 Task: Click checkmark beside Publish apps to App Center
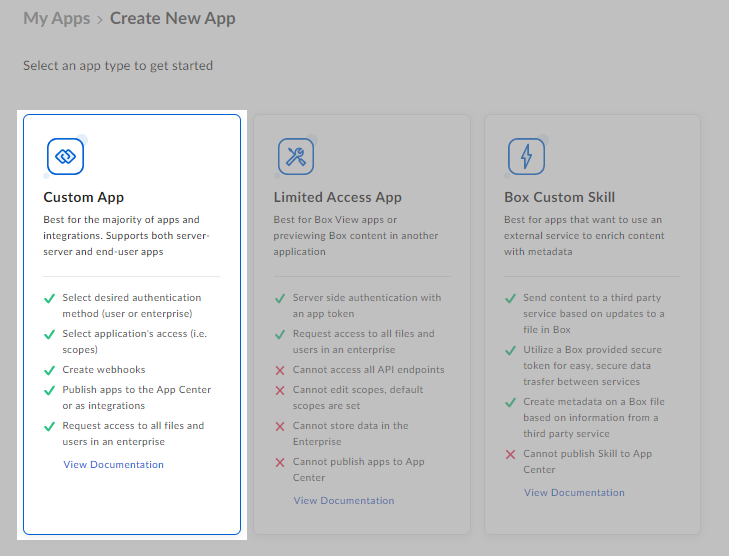(49, 390)
